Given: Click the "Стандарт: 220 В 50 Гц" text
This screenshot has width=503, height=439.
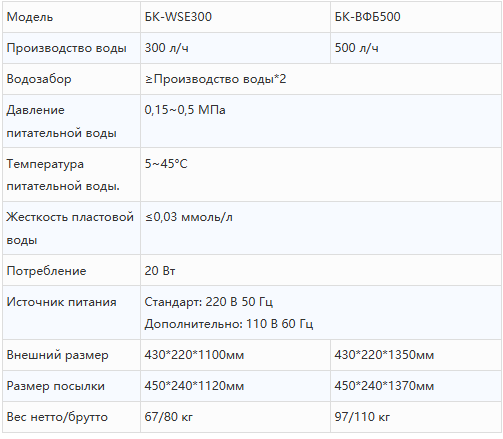Looking at the screenshot, I should click(x=209, y=302).
